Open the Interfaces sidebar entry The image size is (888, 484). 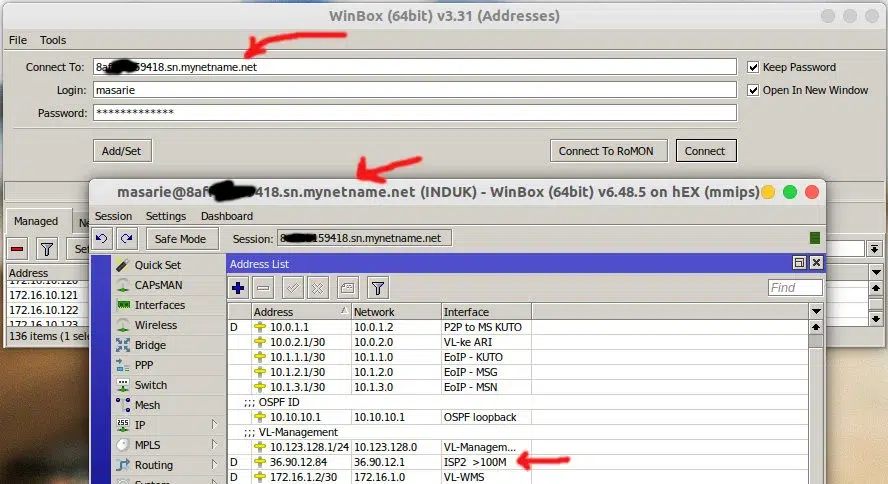pyautogui.click(x=160, y=305)
